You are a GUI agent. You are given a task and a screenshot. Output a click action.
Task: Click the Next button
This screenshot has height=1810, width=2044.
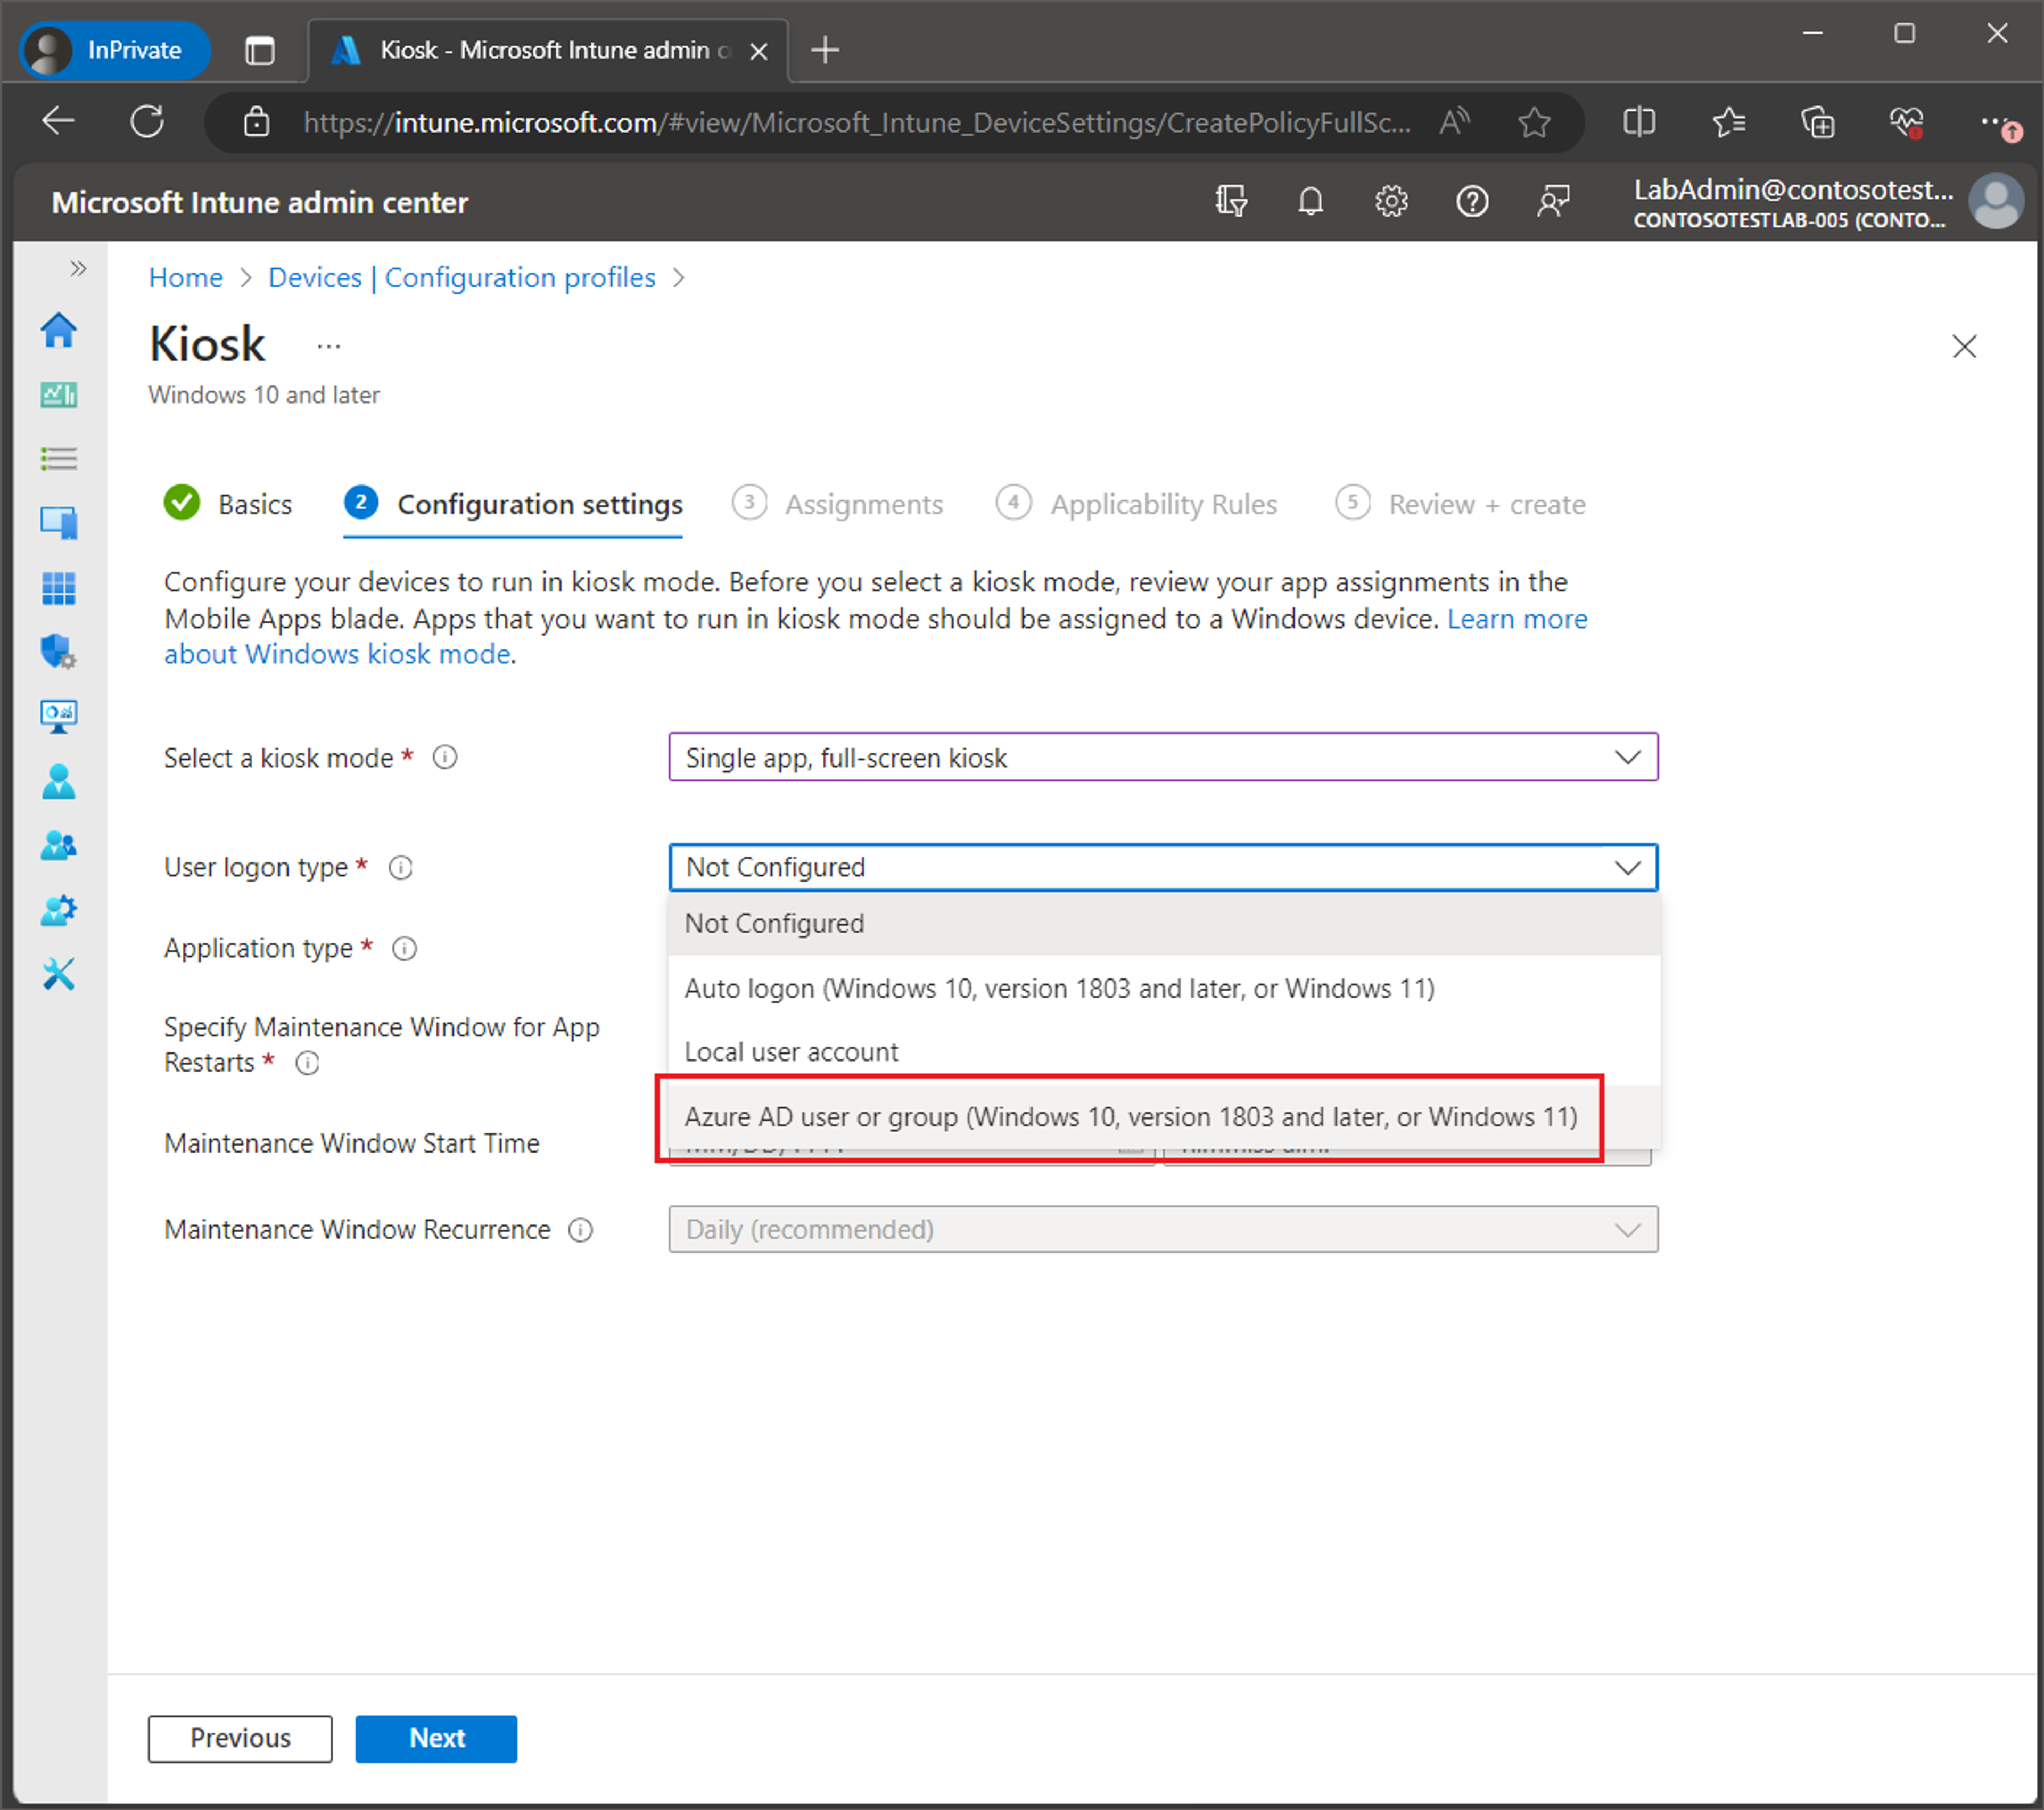(x=436, y=1738)
